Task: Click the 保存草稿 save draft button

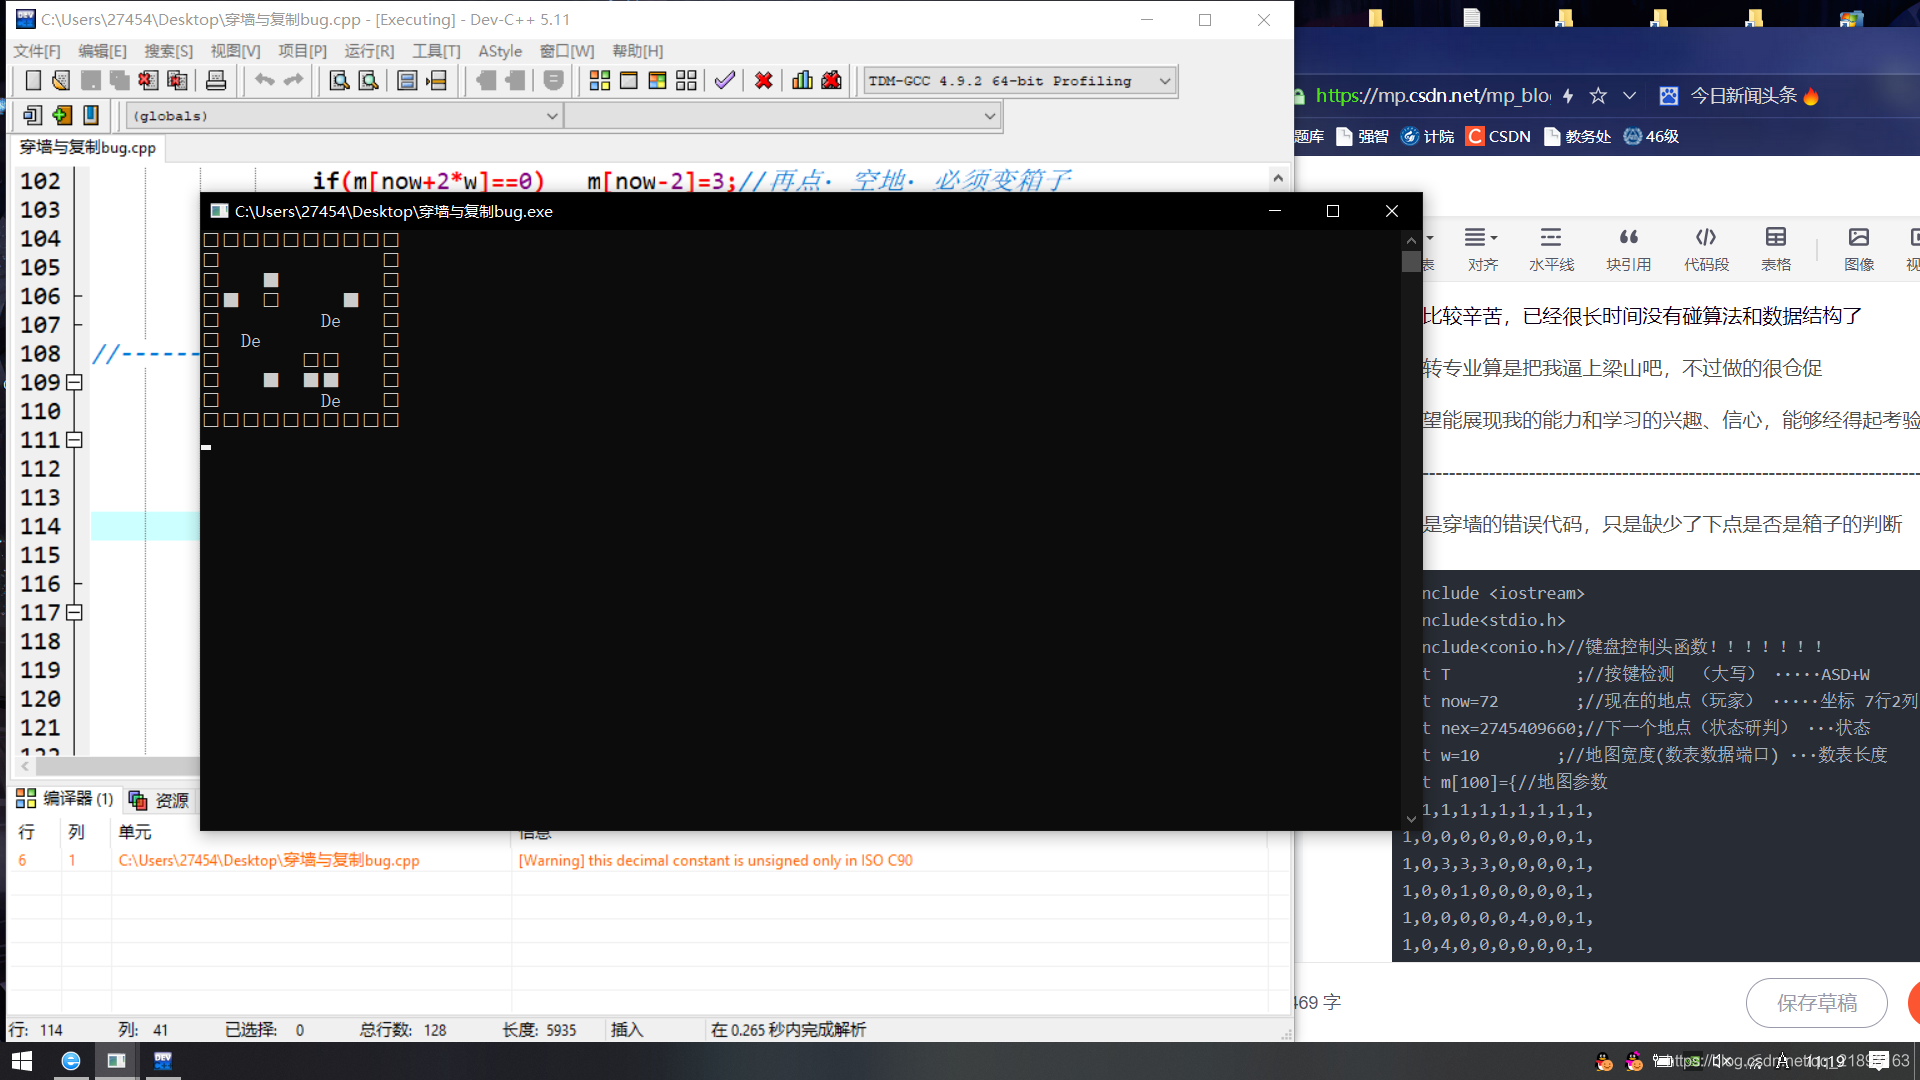Action: 1816,1003
